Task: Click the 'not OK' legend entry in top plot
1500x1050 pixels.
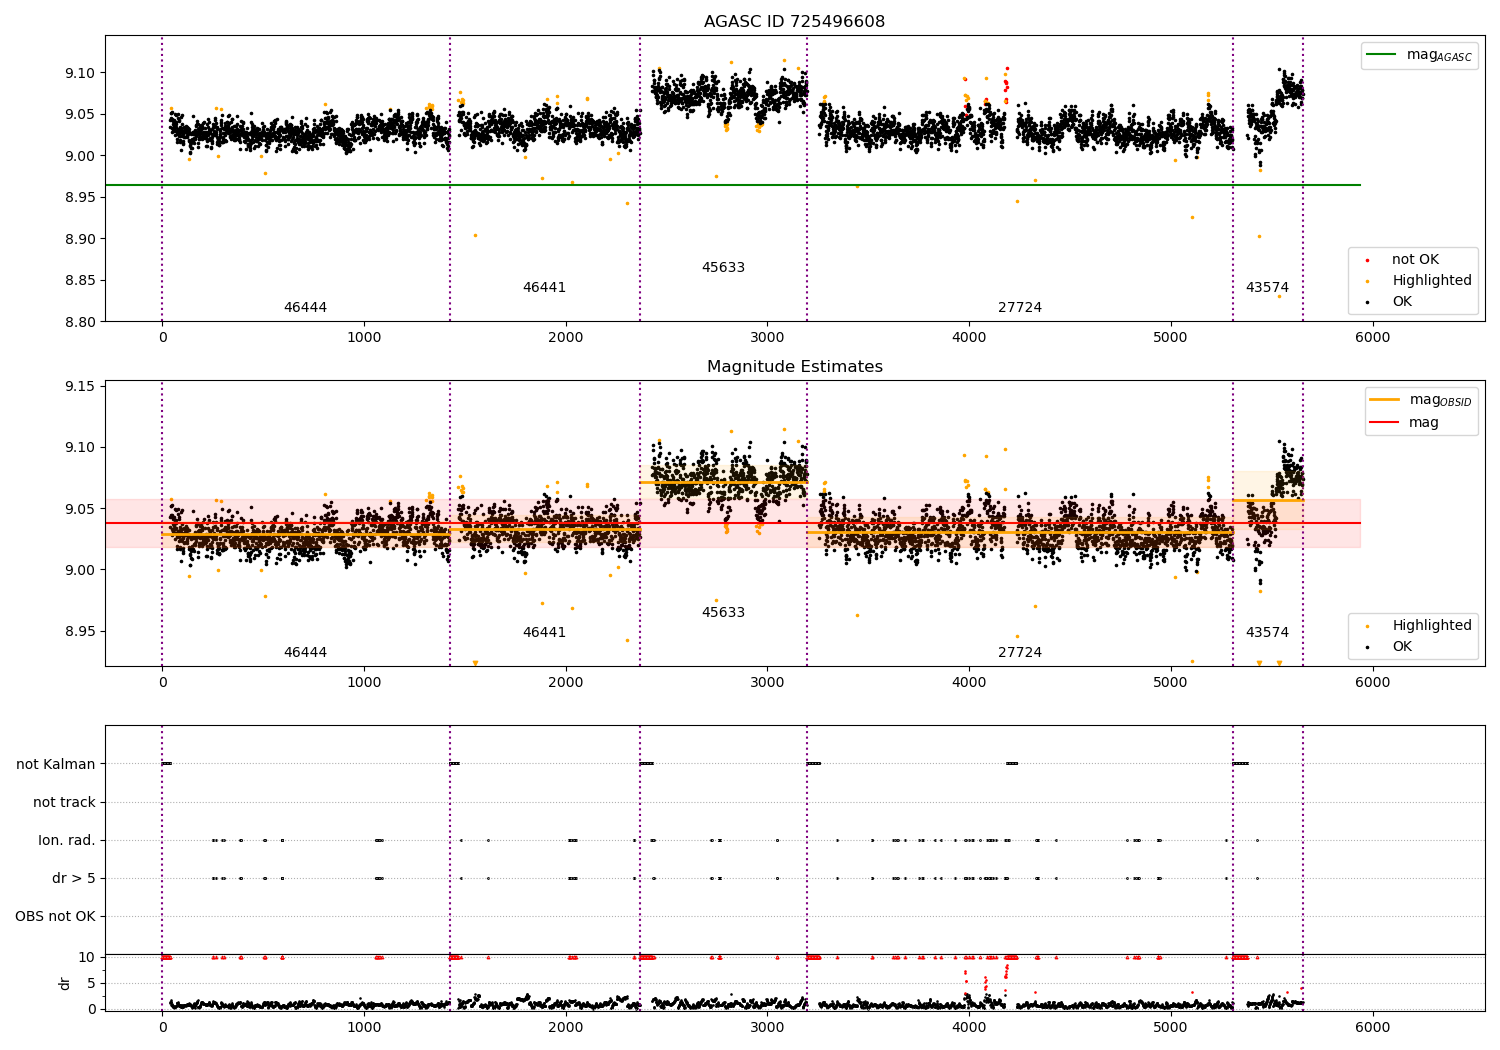Action: click(1415, 260)
